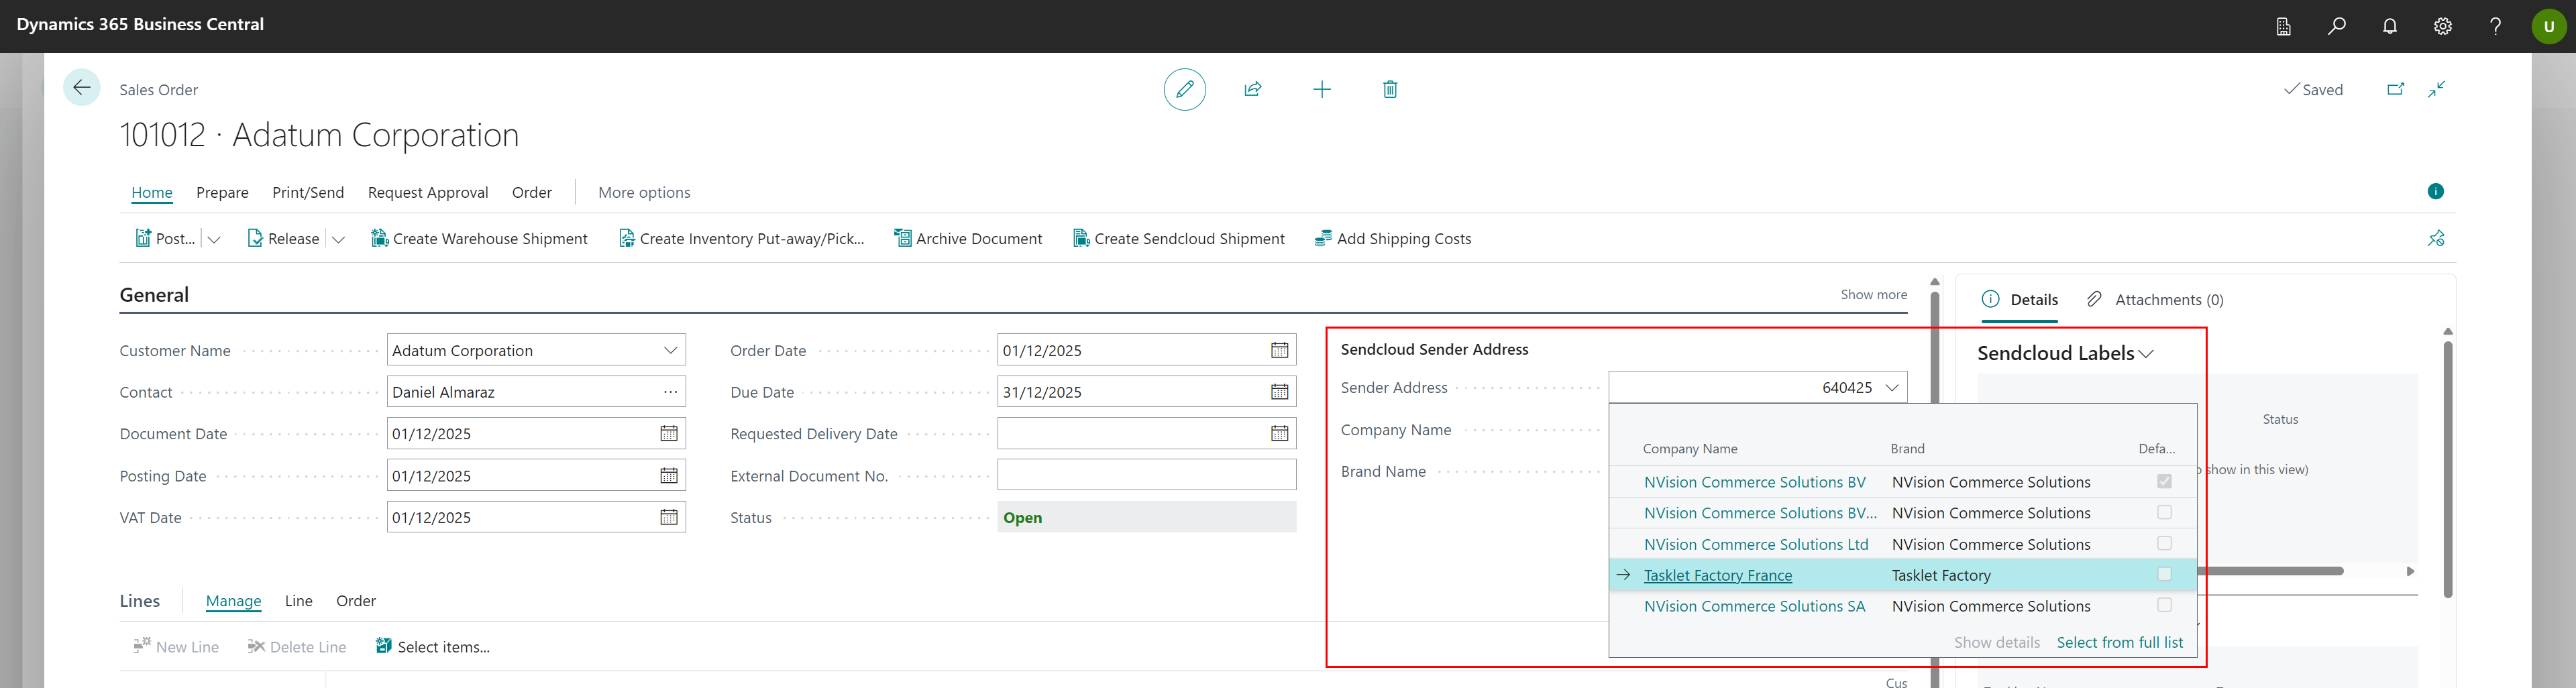Click the Contact lookup ellipsis
Screen dimensions: 2576x688
click(x=670, y=392)
